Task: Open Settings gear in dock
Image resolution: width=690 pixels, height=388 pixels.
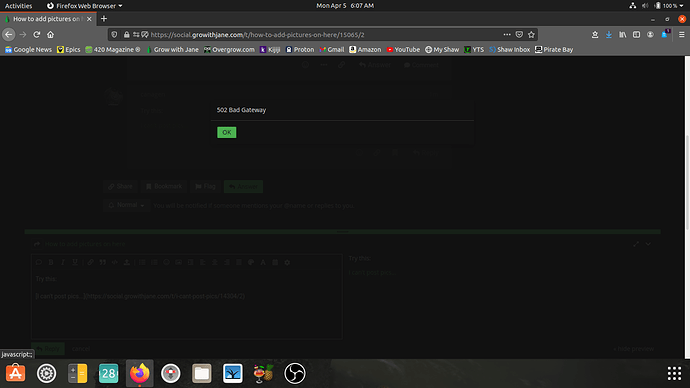Action: (x=46, y=373)
